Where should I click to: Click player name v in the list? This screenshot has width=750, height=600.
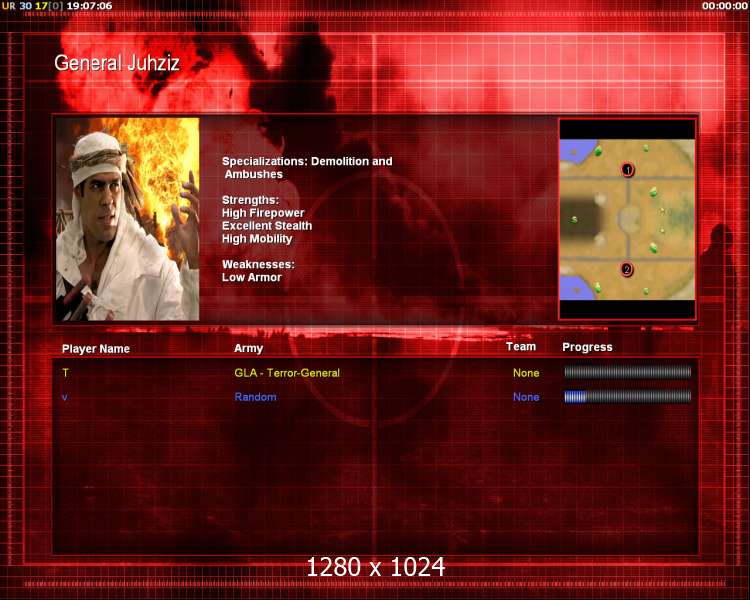(65, 397)
